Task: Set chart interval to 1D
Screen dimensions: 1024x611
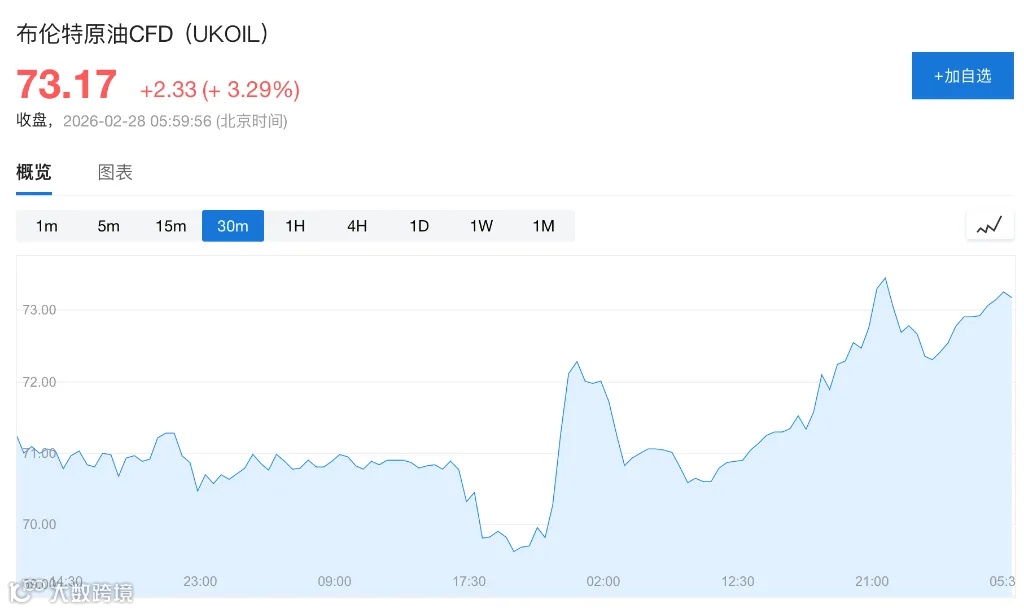Action: 419,226
